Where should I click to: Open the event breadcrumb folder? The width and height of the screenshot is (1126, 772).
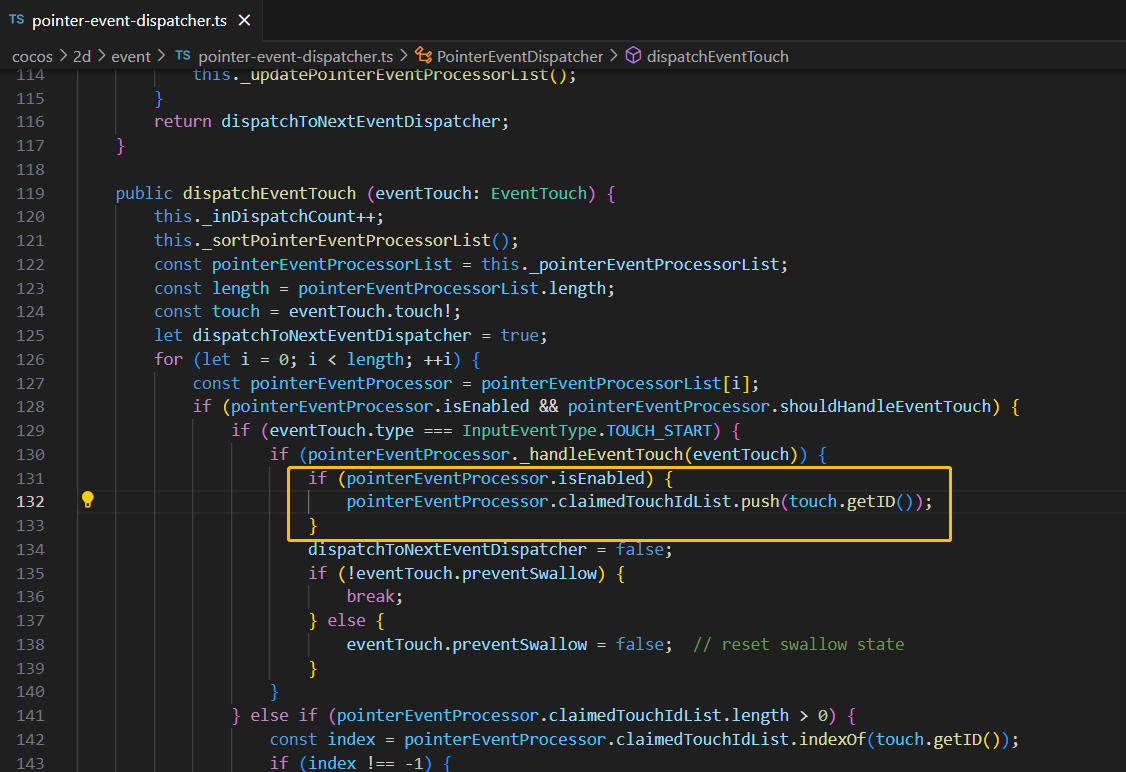pos(131,56)
